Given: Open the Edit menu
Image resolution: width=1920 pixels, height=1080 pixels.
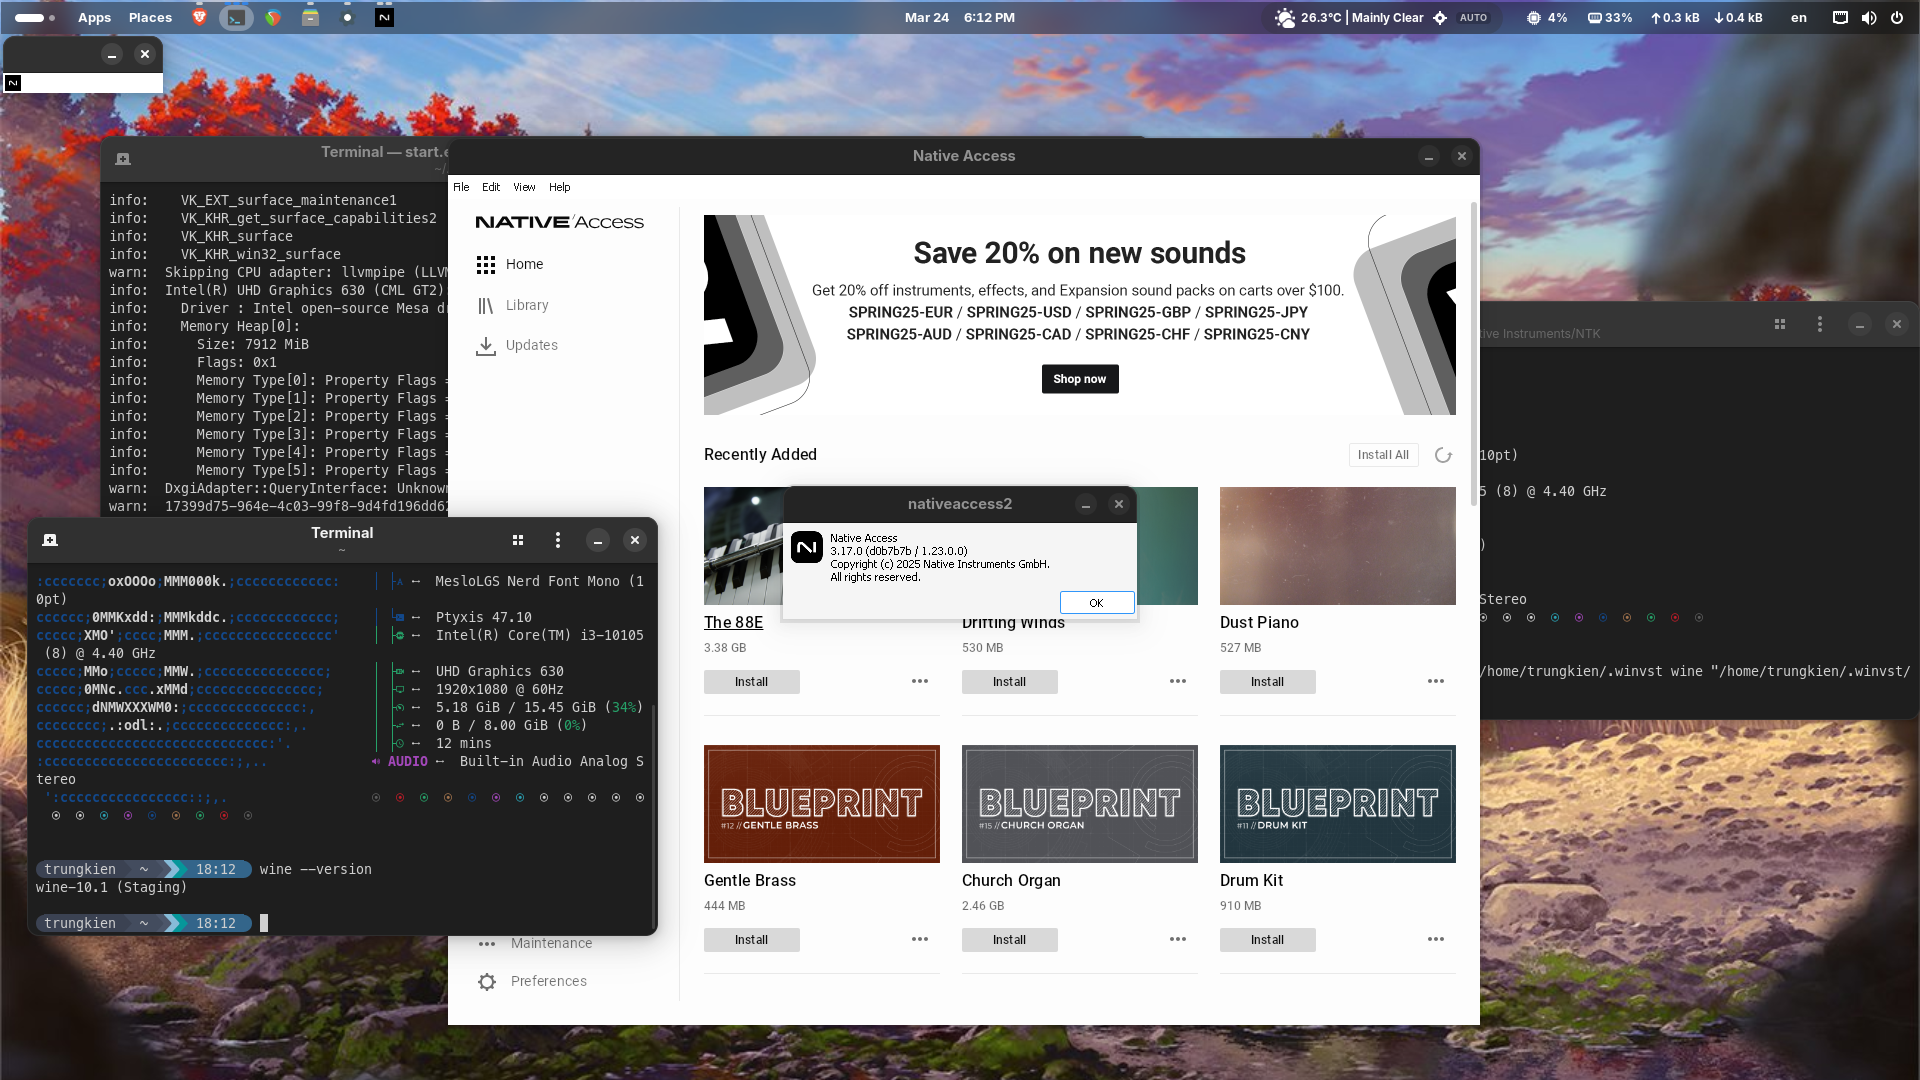Looking at the screenshot, I should point(491,187).
